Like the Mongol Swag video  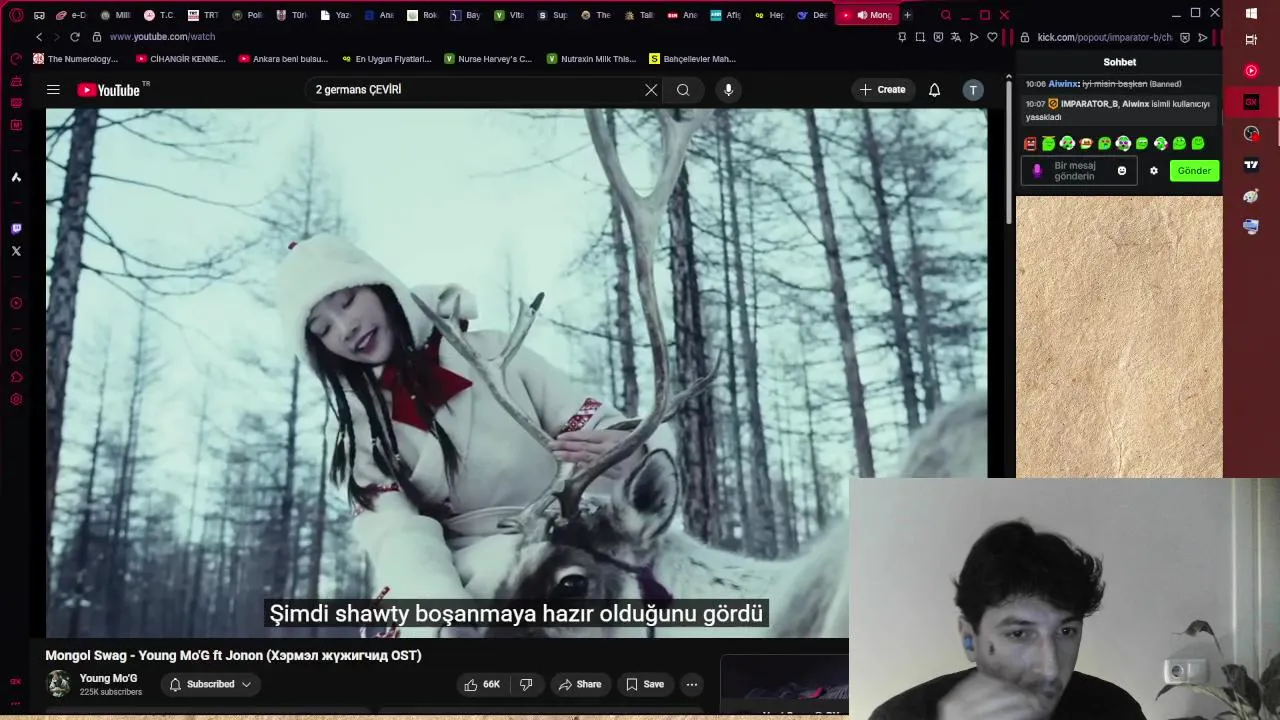point(482,684)
